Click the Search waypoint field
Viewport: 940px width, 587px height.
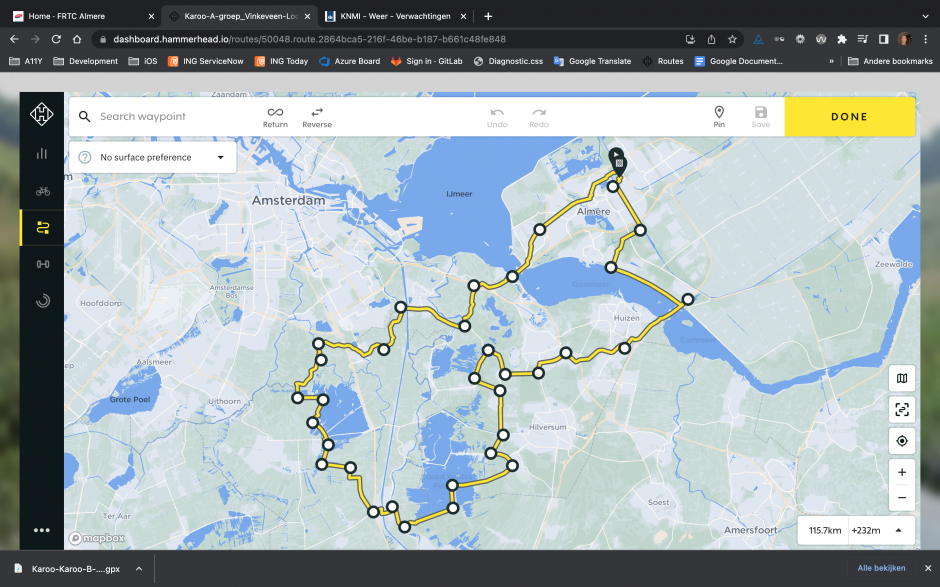170,116
